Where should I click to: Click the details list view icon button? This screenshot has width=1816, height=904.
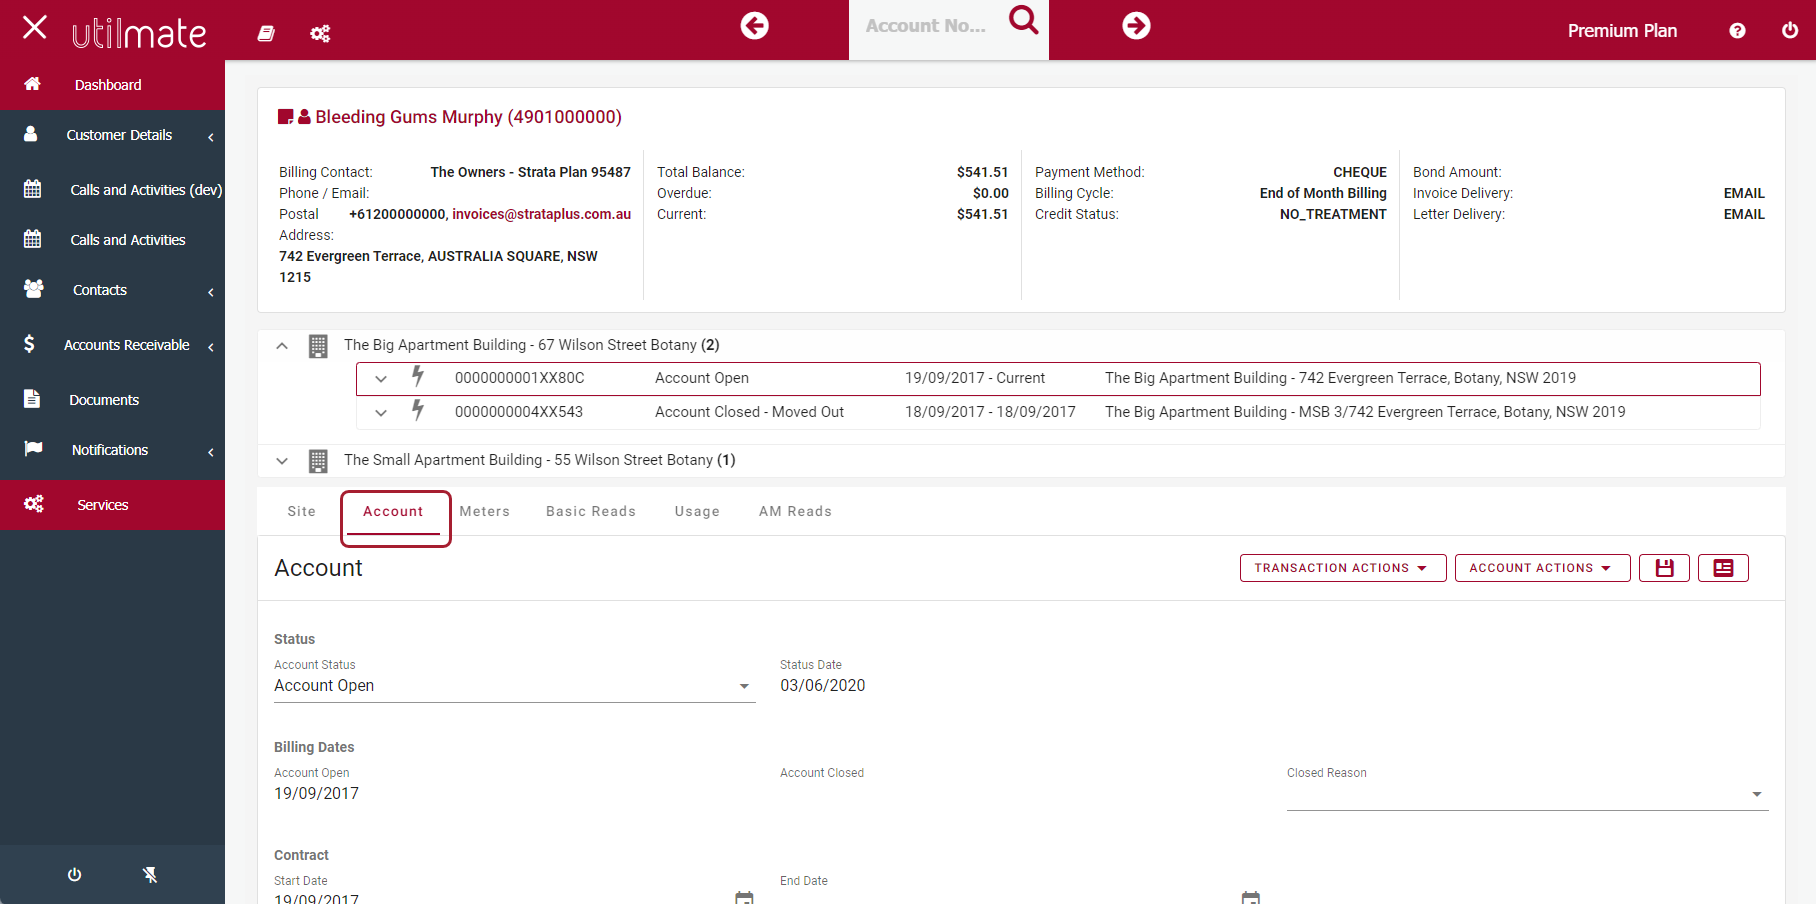coord(1723,568)
